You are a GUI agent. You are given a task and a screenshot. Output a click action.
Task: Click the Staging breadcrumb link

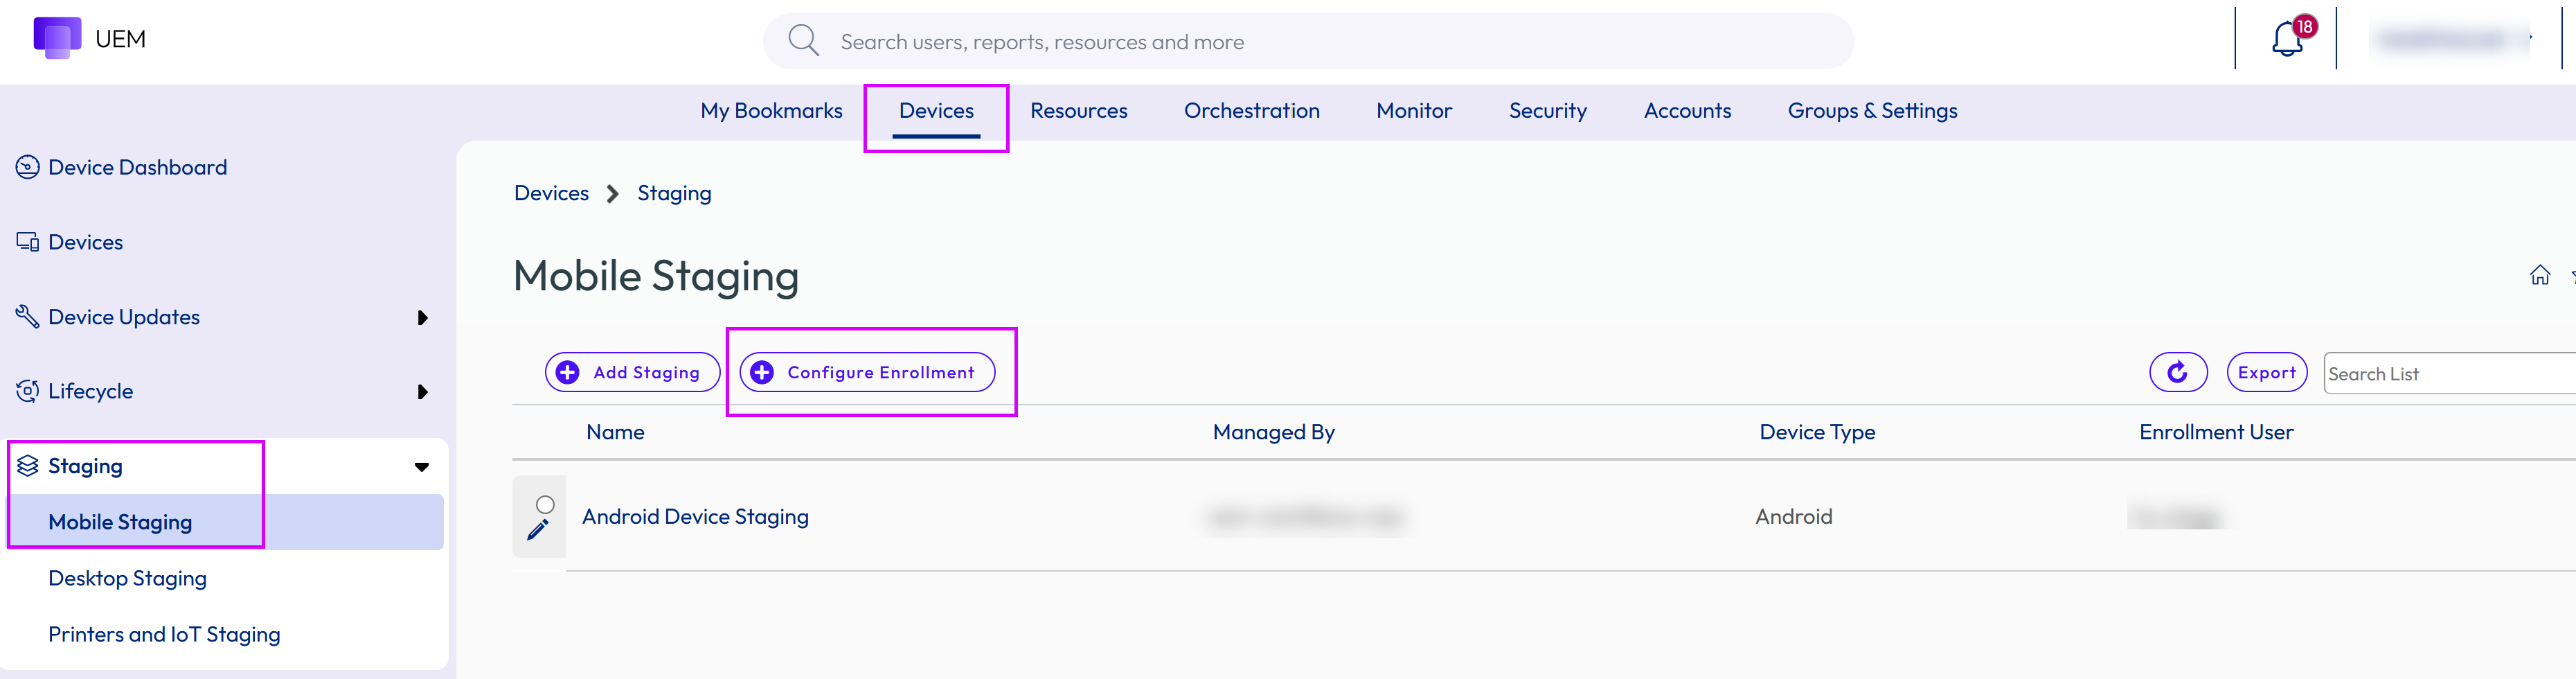pos(674,193)
